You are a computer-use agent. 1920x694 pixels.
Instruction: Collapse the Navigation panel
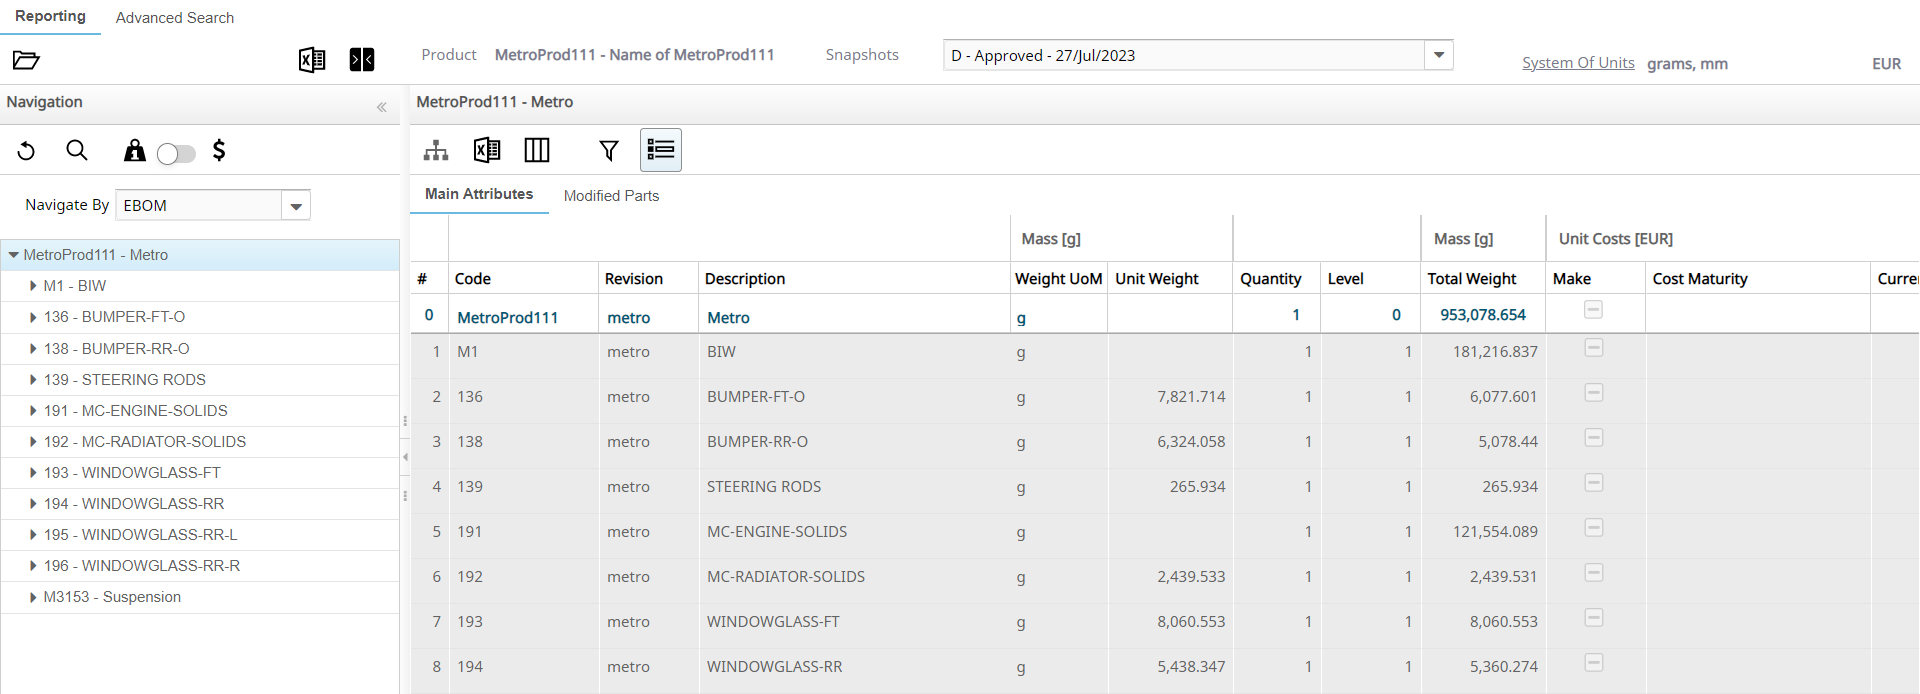381,107
